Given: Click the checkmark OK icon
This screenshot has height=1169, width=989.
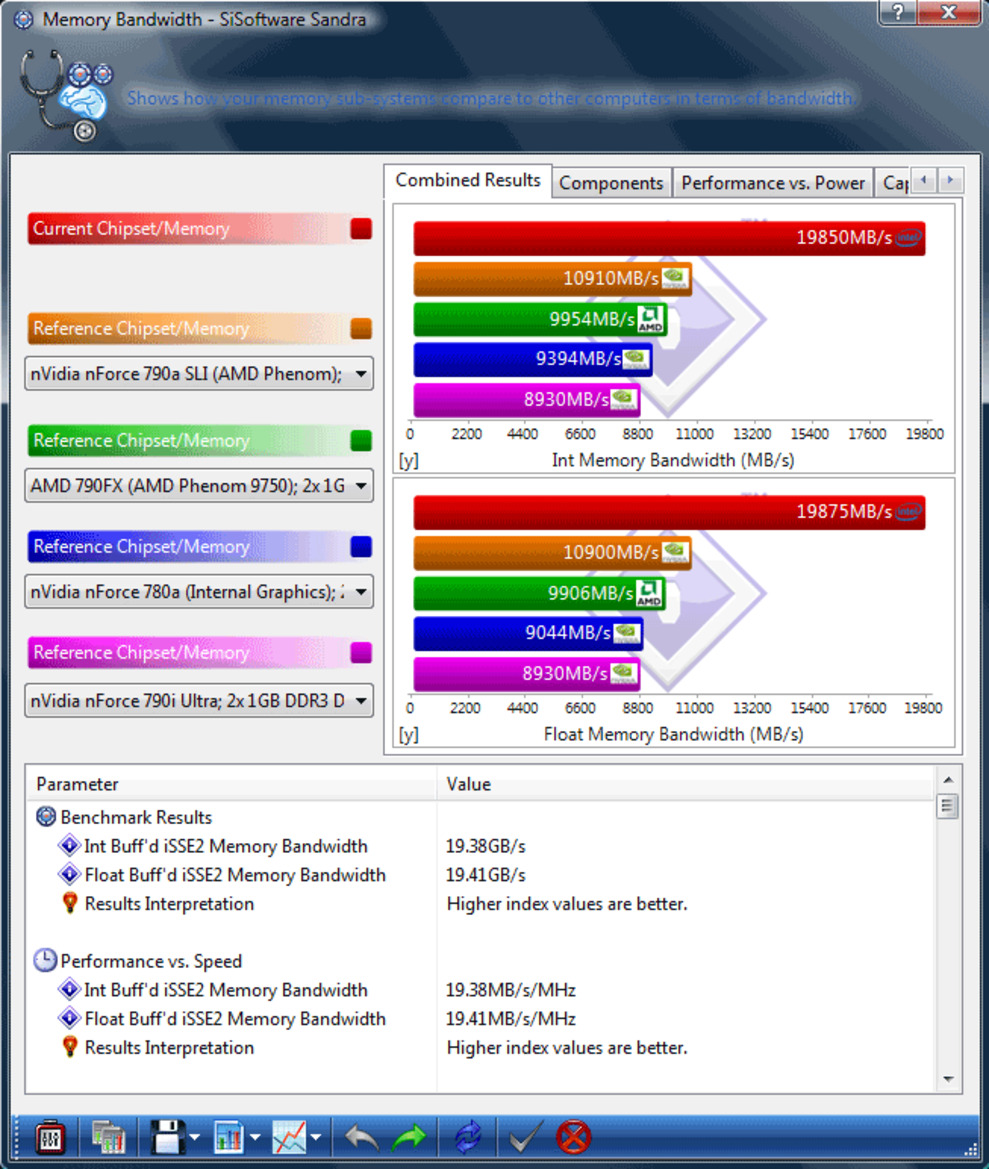Looking at the screenshot, I should click(x=525, y=1138).
